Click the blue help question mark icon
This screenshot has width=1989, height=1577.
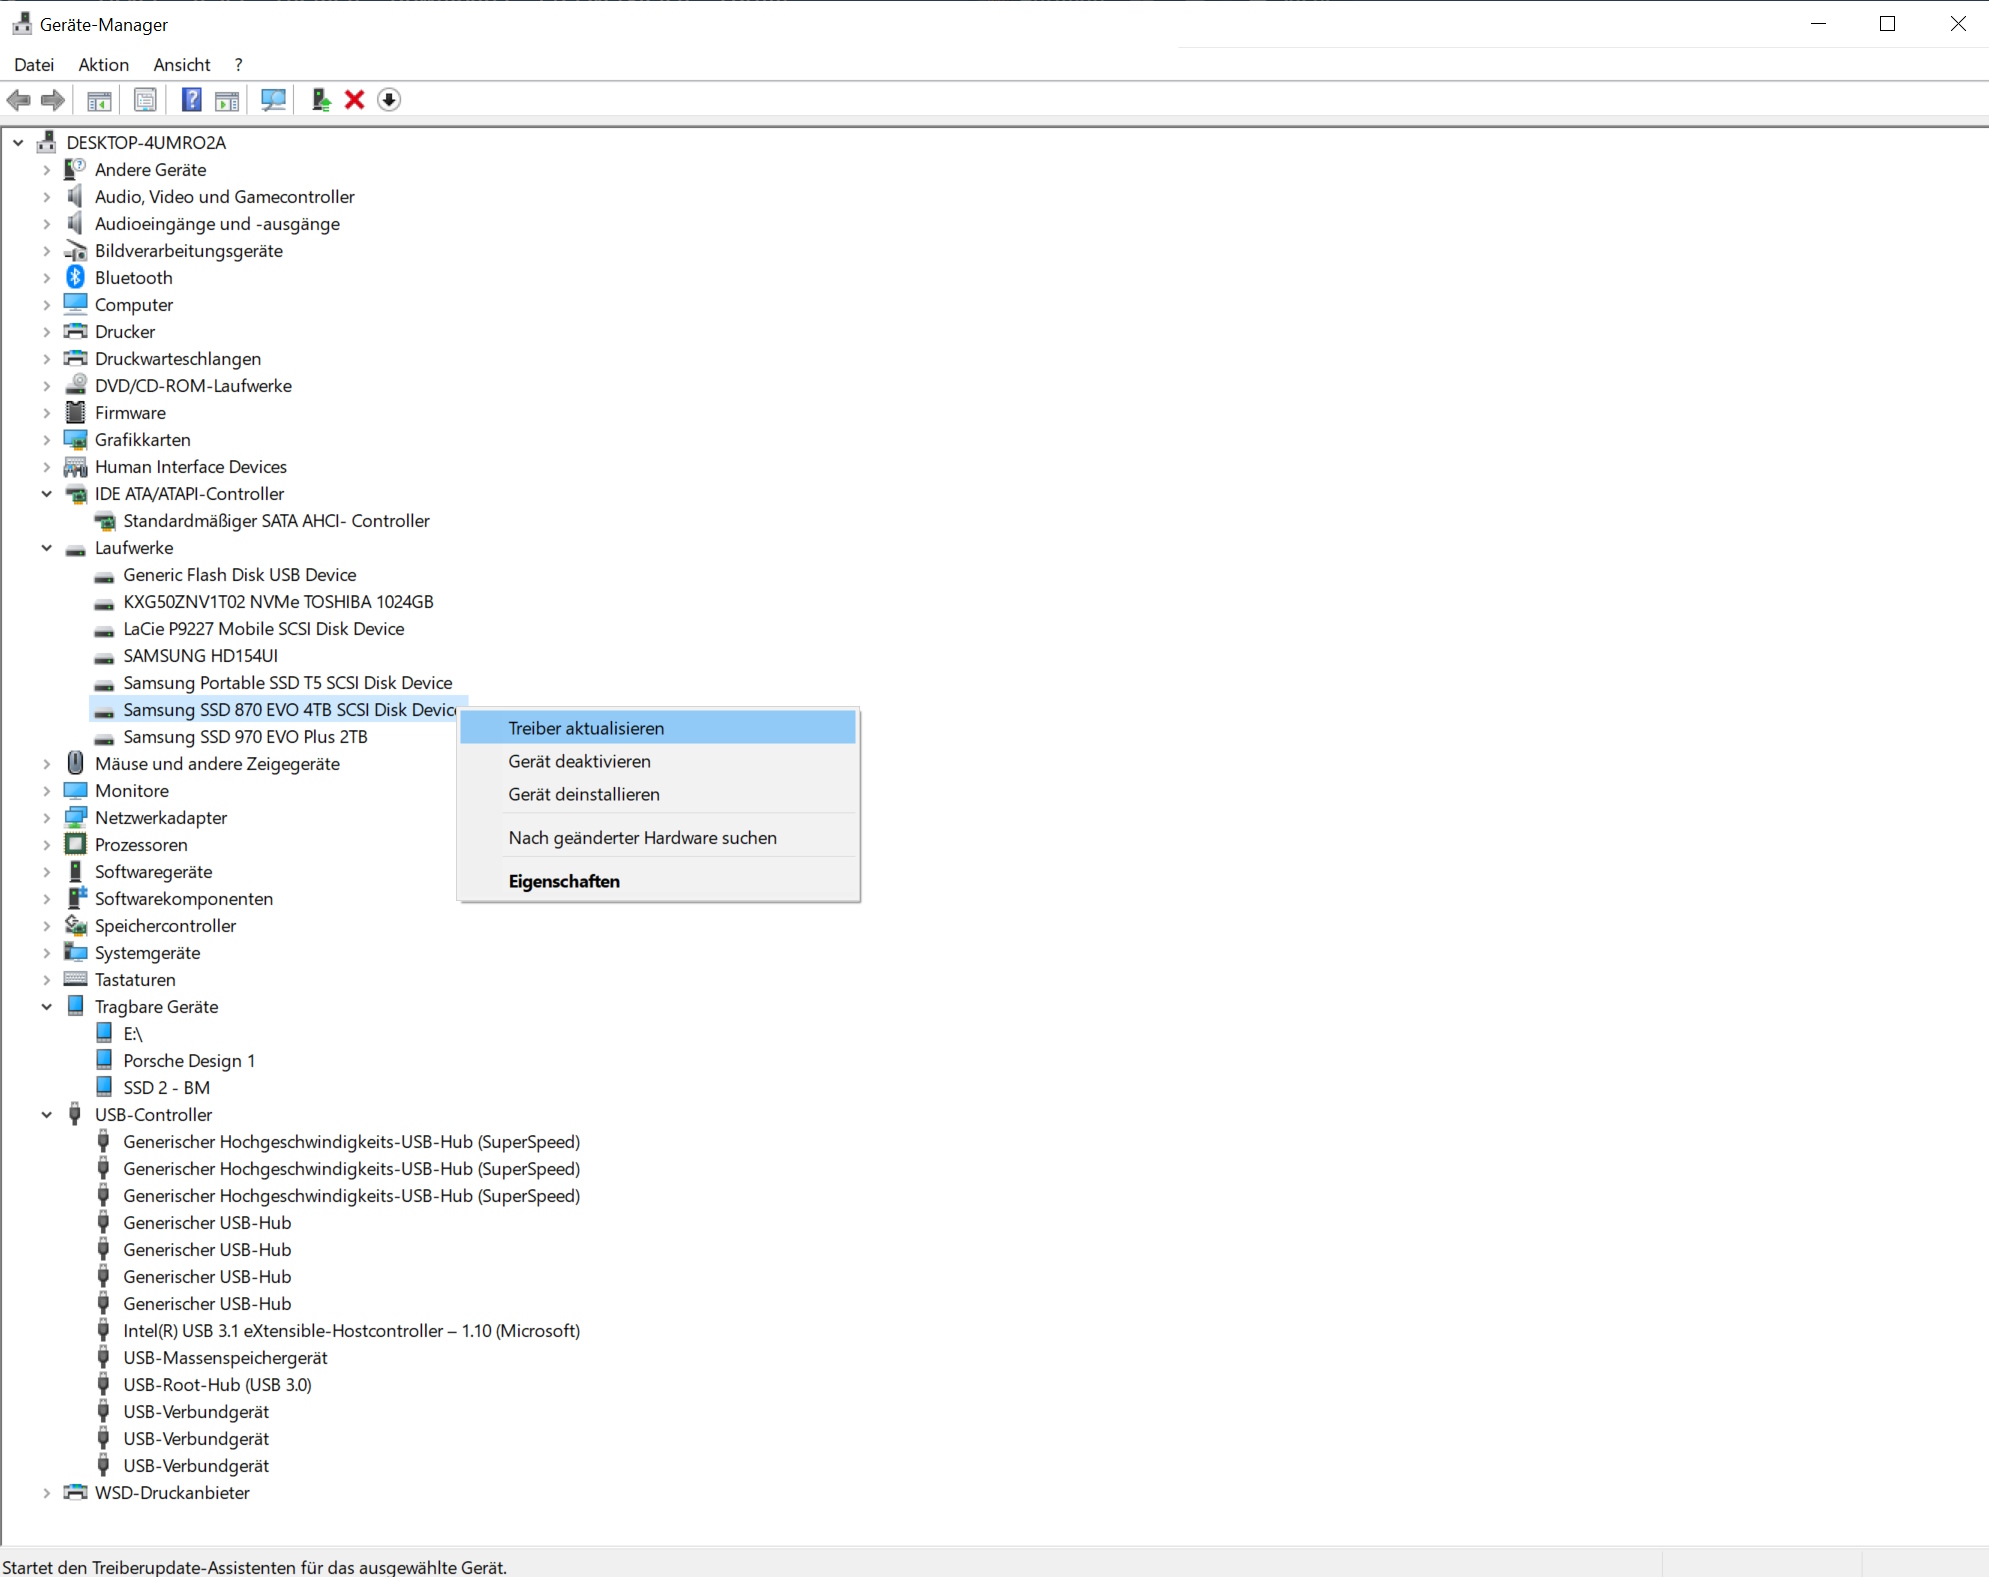click(x=191, y=100)
